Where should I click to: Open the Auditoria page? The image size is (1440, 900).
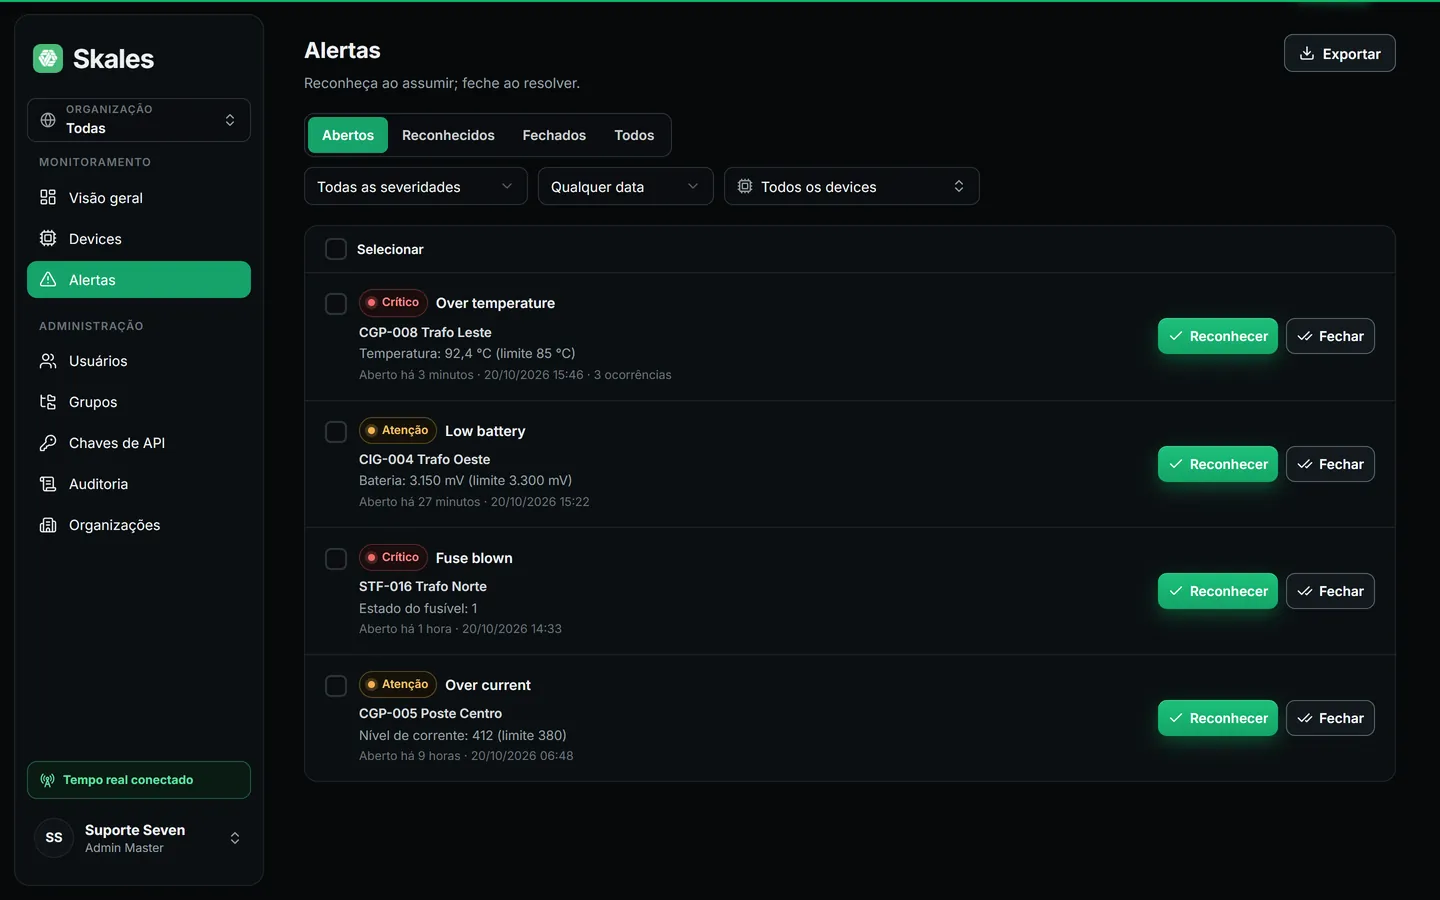click(139, 483)
